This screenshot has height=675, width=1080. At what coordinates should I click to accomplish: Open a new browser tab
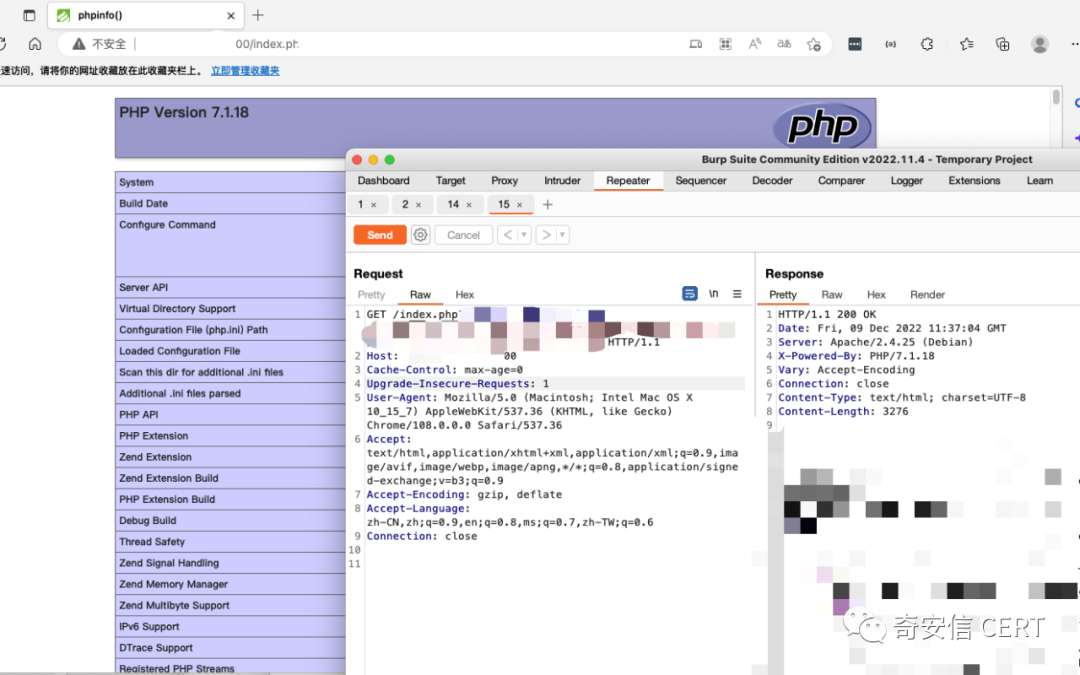(258, 15)
